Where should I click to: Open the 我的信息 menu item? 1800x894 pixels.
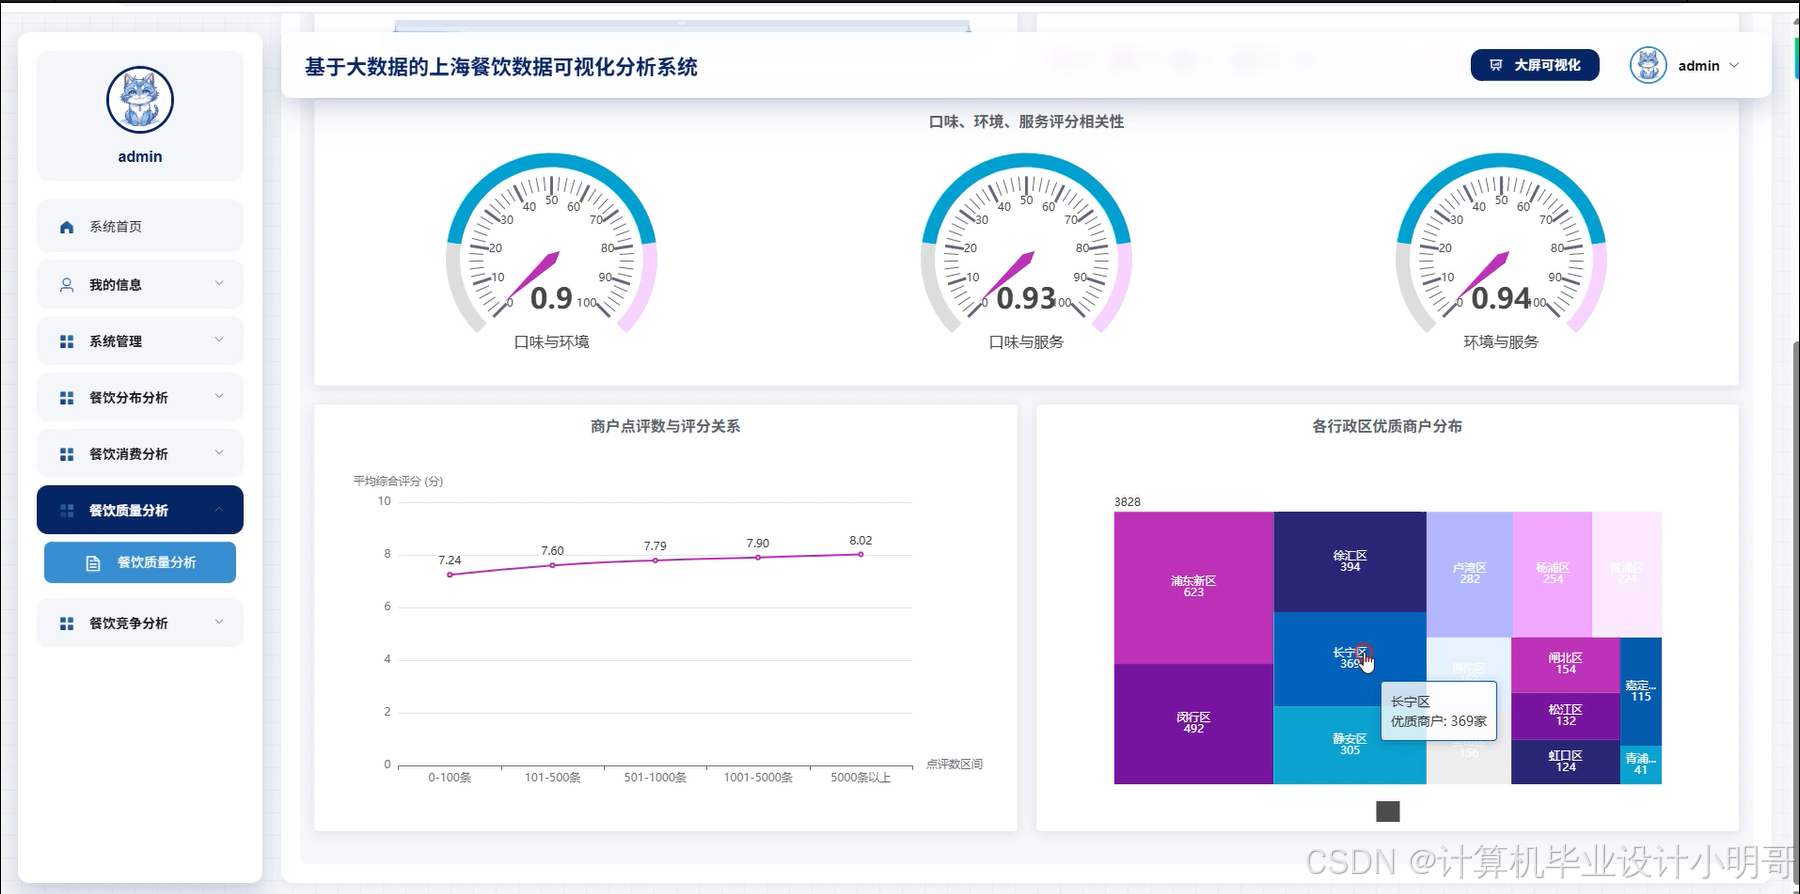(x=140, y=285)
